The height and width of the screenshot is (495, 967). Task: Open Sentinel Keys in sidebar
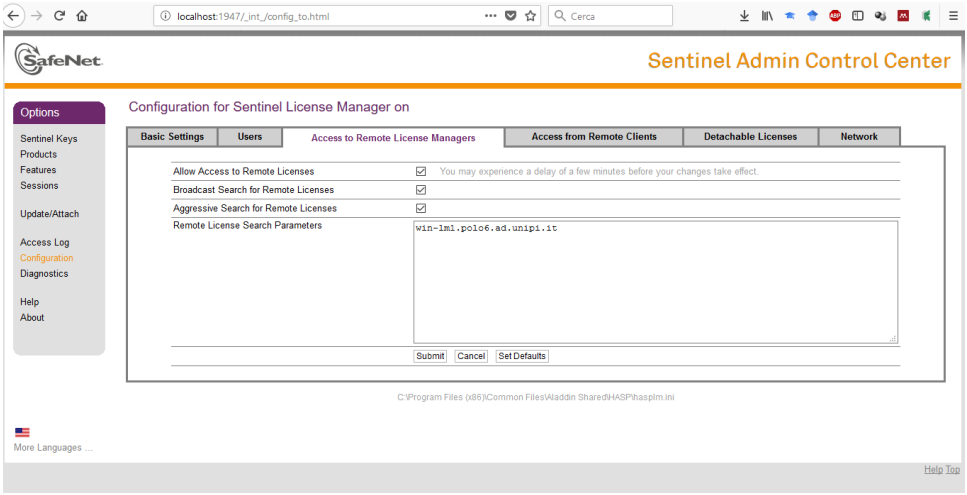click(x=49, y=139)
